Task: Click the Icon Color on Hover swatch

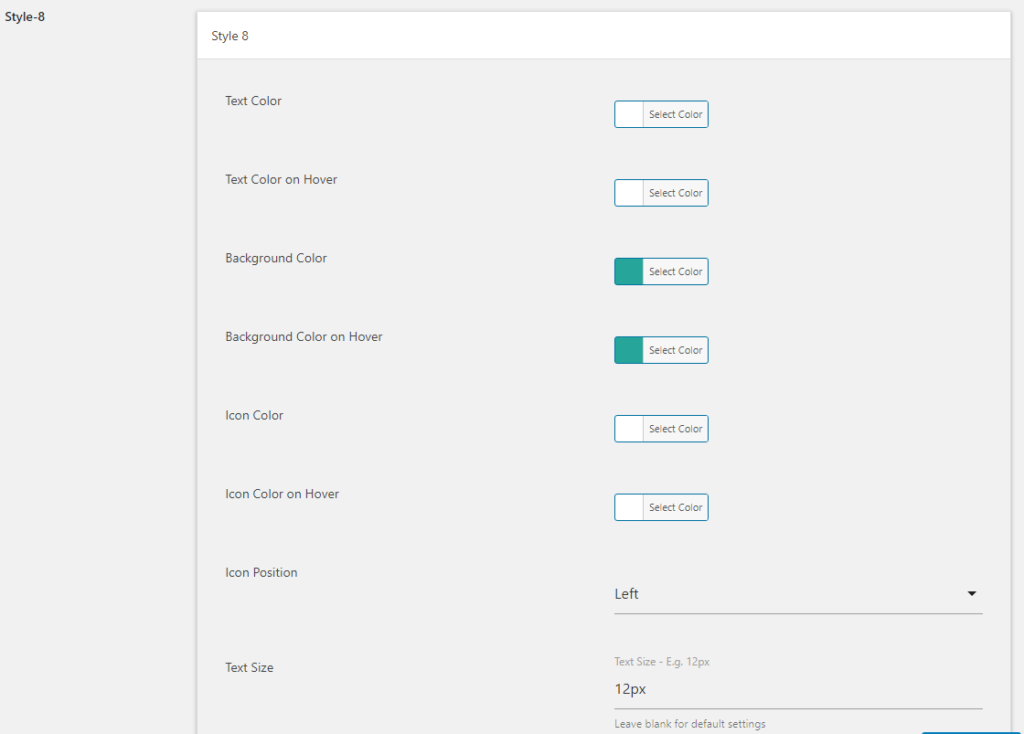Action: coord(629,508)
